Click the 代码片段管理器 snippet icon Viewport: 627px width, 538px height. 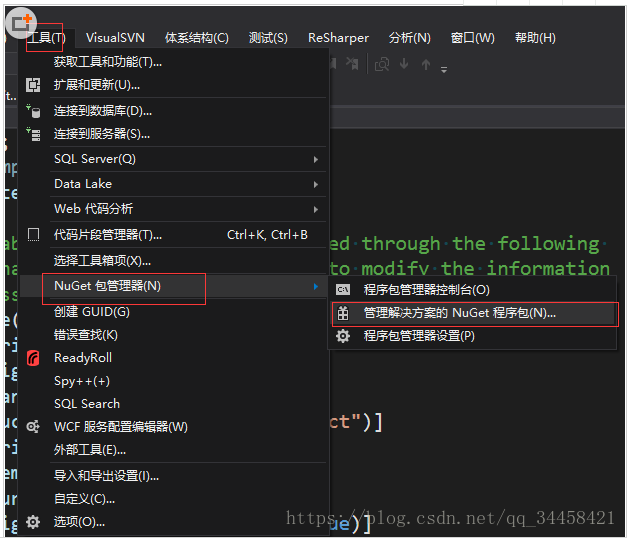click(33, 235)
